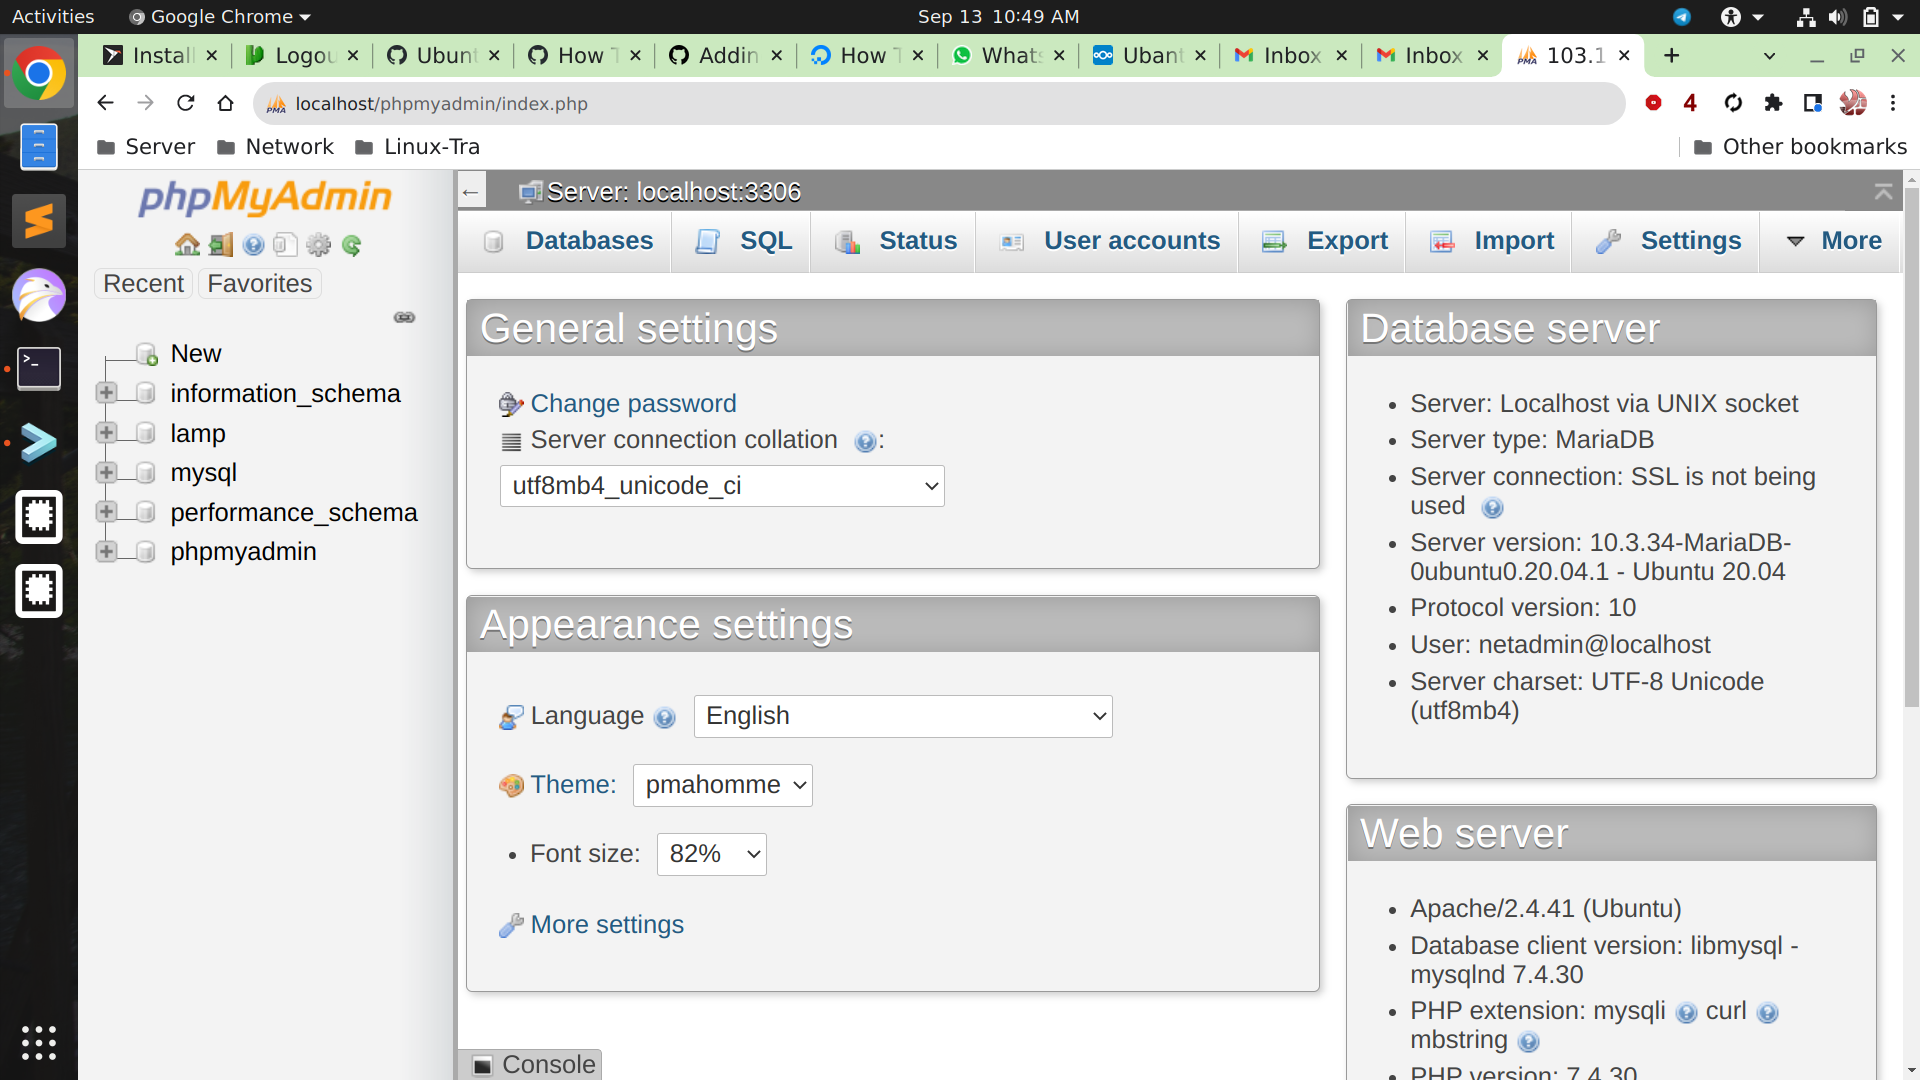The height and width of the screenshot is (1080, 1920).
Task: Open the server connection collation dropdown
Action: [722, 486]
